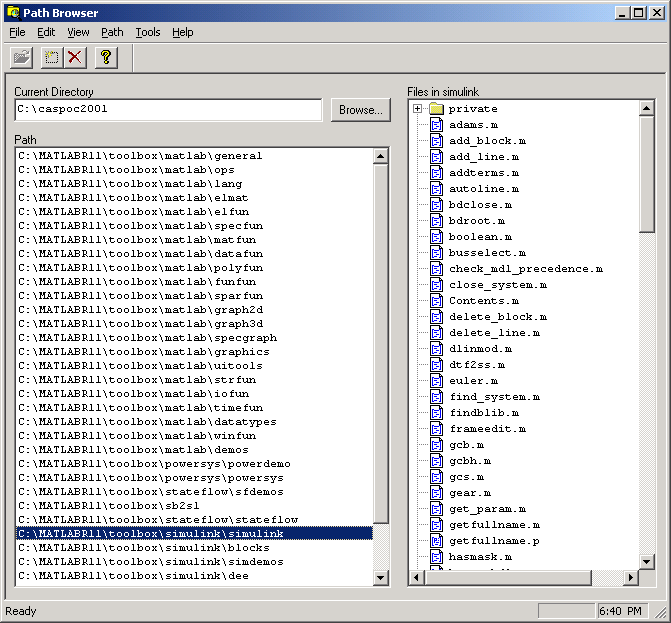
Task: Click the gcb.m file name
Action: click(x=466, y=445)
